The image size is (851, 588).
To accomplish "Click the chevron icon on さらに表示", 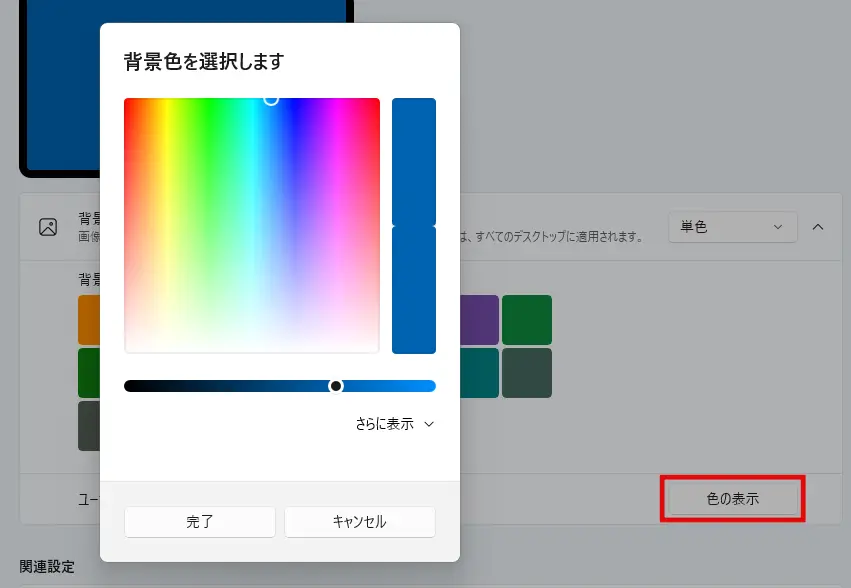I will click(x=429, y=424).
